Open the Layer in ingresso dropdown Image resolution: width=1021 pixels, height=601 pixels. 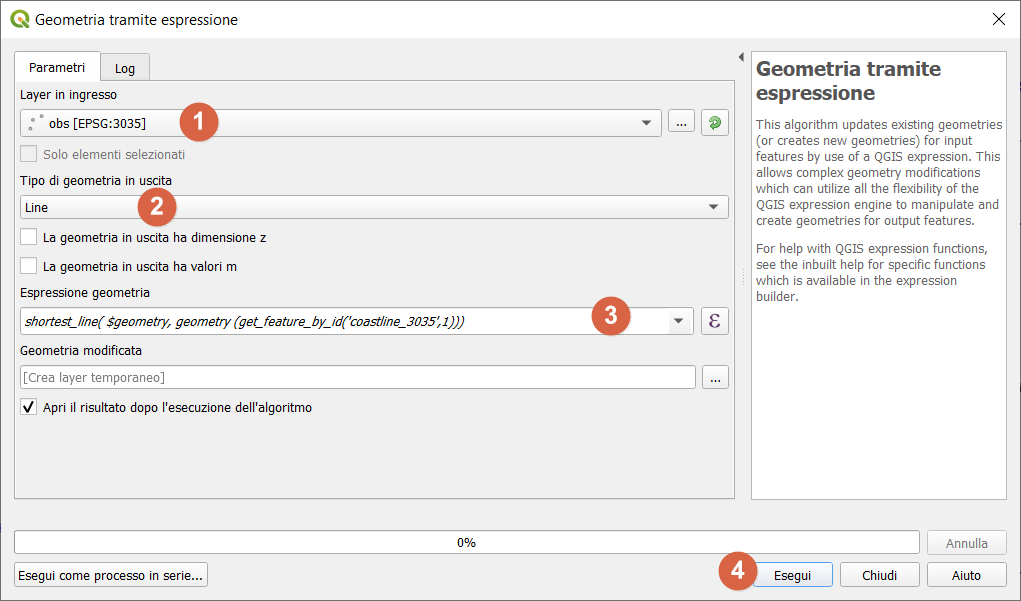coord(645,123)
